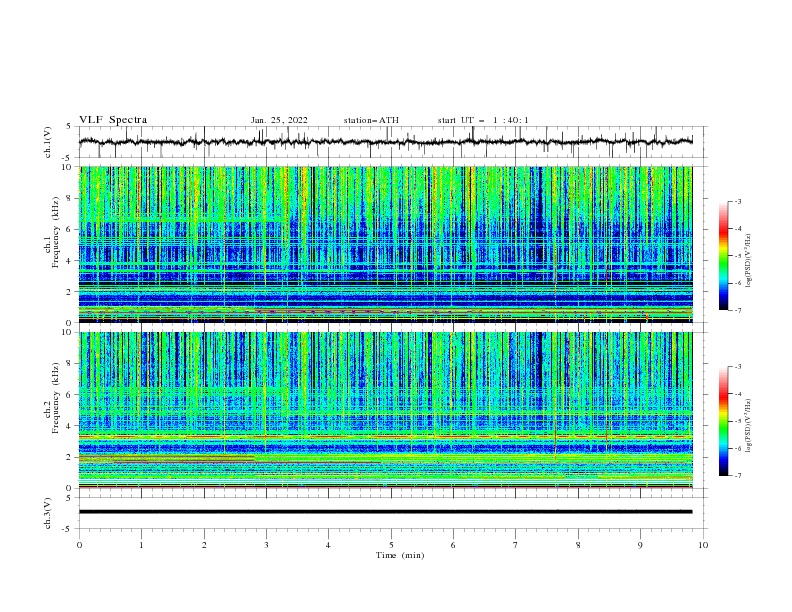Image resolution: width=792 pixels, height=612 pixels.
Task: Click the time axis tick label '3'
Action: click(x=266, y=545)
